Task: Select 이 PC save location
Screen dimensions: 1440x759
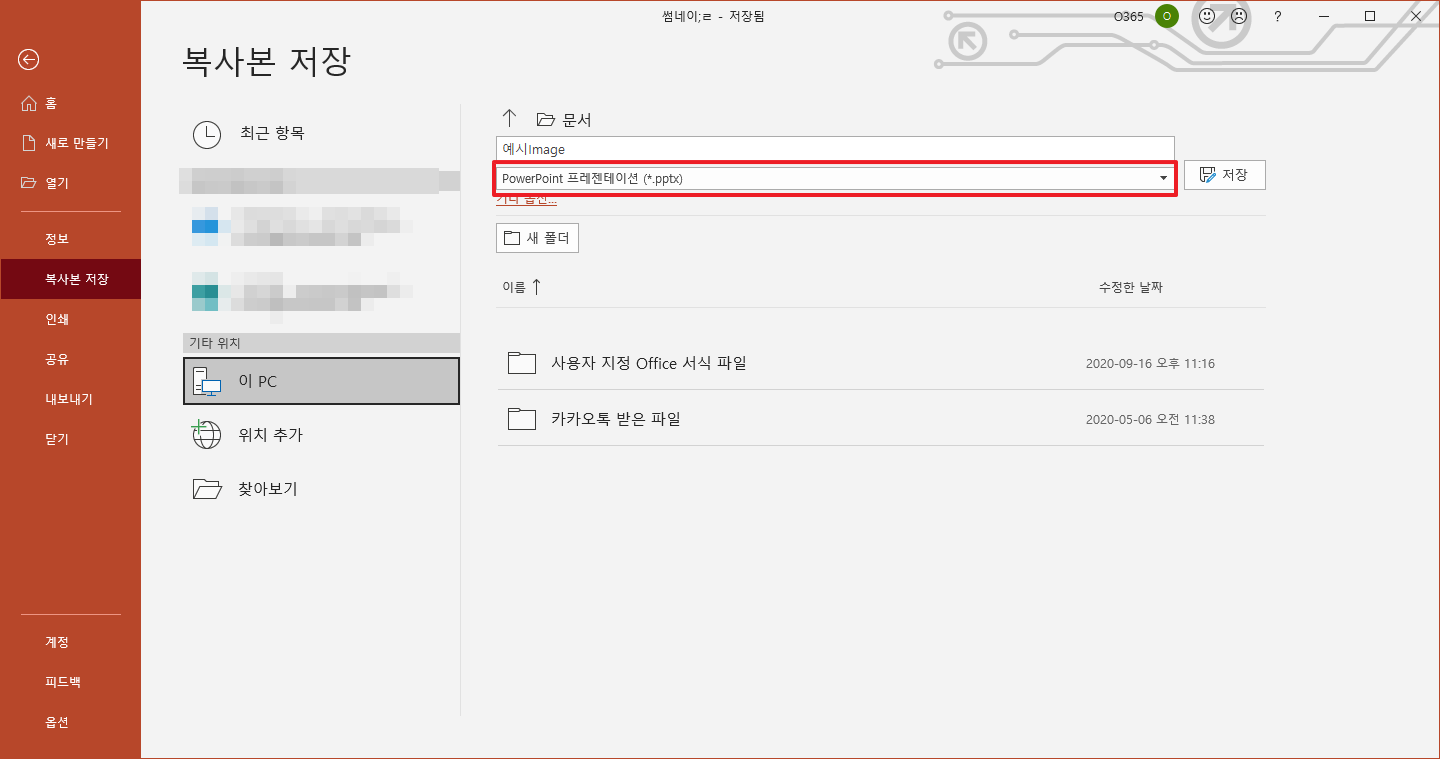Action: click(321, 381)
